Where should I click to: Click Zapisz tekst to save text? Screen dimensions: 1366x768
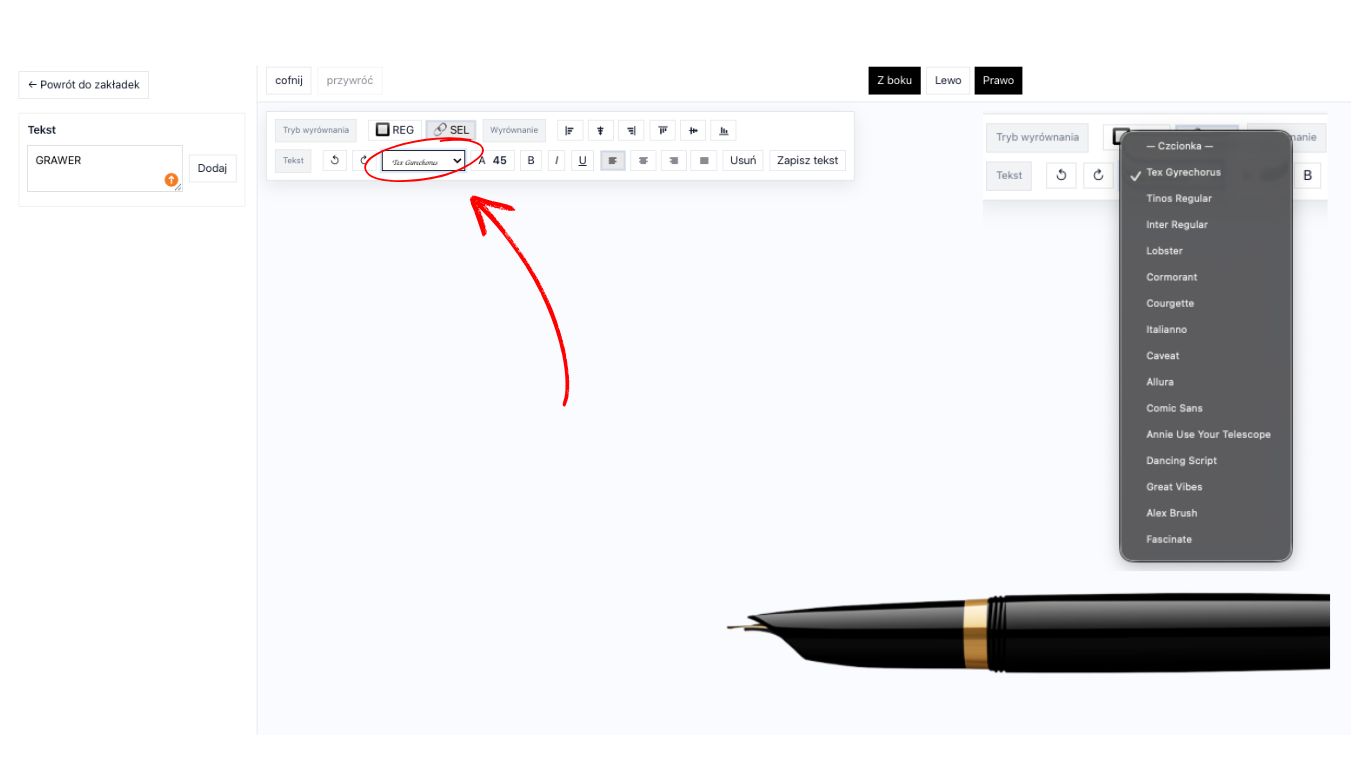pyautogui.click(x=807, y=160)
